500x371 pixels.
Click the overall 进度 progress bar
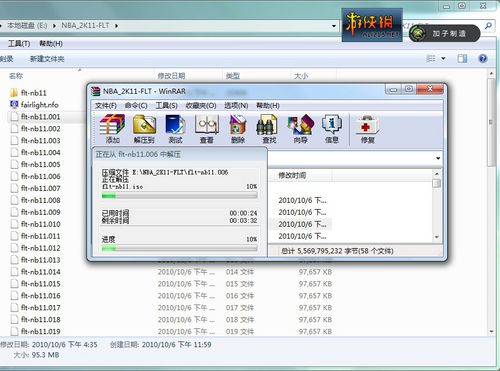click(x=179, y=248)
